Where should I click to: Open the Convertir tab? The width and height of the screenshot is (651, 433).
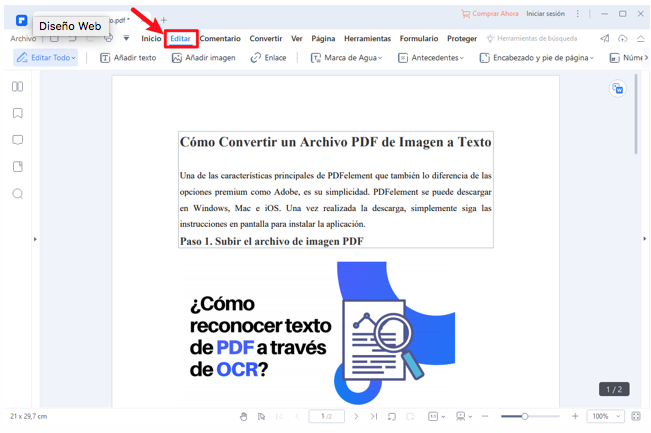(x=266, y=39)
